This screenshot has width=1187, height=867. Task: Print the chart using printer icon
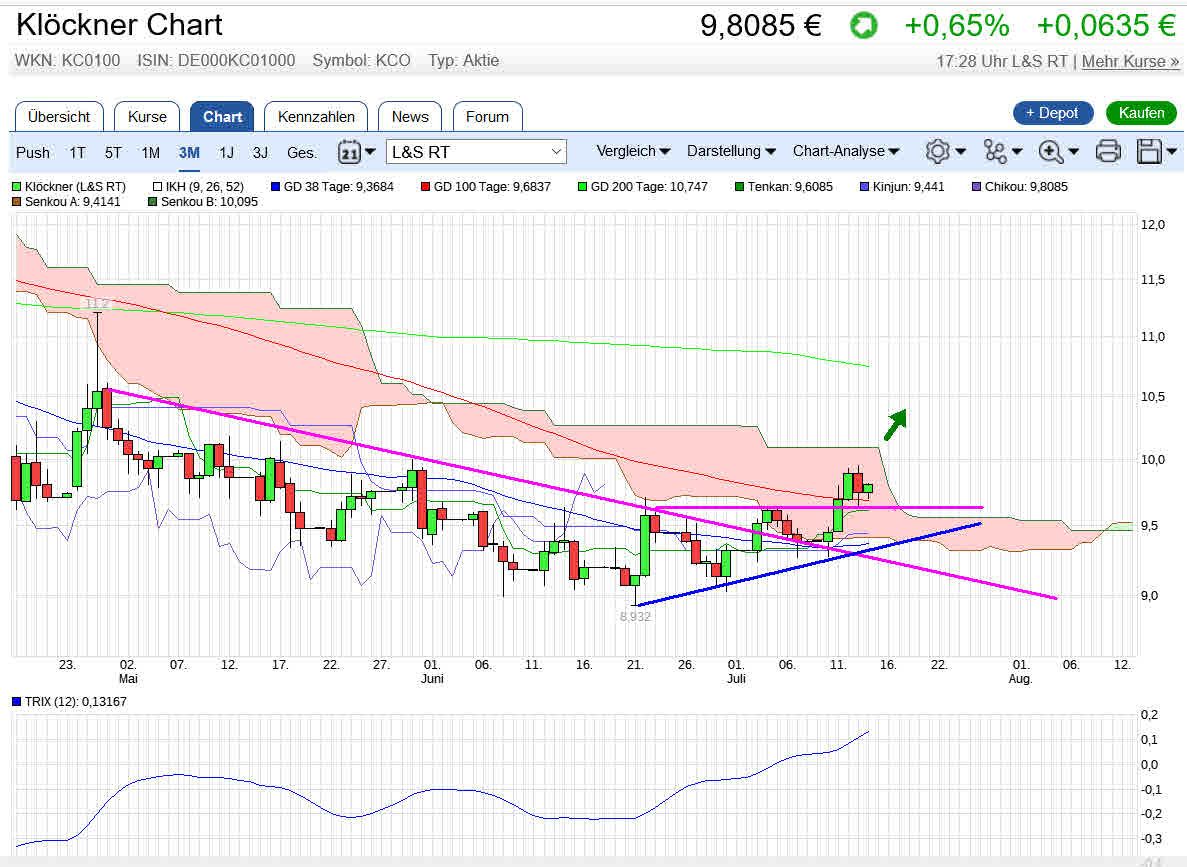pyautogui.click(x=1108, y=152)
